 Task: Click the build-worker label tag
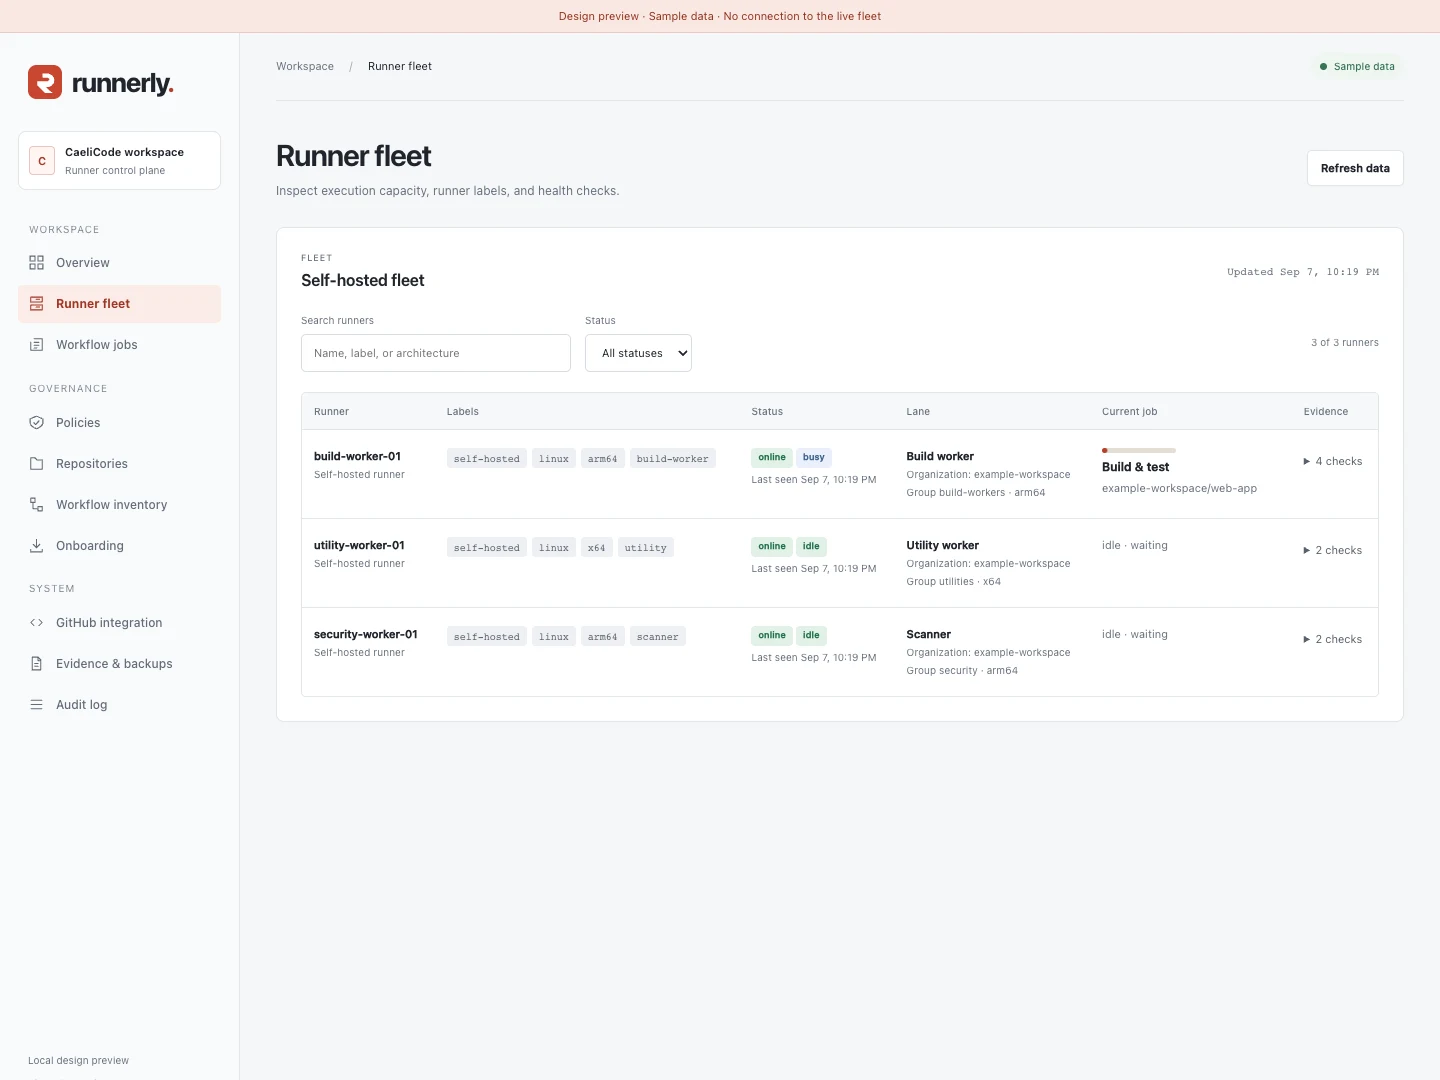[x=673, y=459]
